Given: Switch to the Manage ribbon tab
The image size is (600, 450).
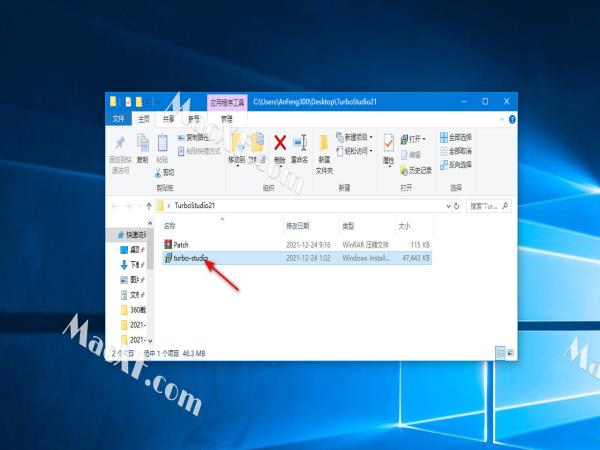Looking at the screenshot, I should click(x=227, y=119).
